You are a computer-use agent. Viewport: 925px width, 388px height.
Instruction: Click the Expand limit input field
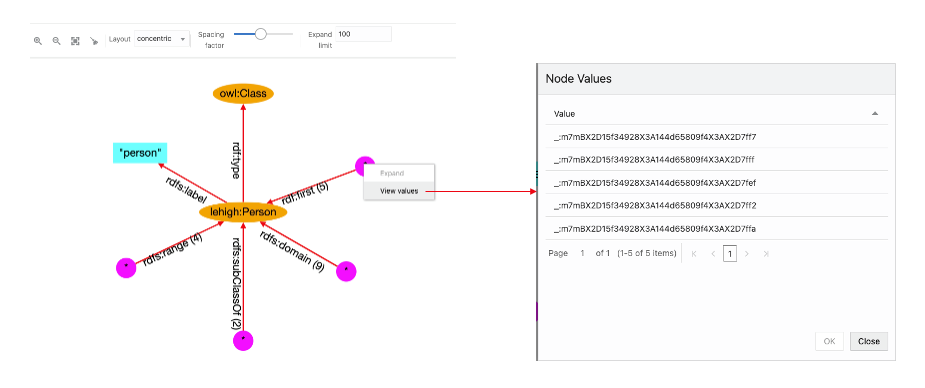(x=363, y=34)
